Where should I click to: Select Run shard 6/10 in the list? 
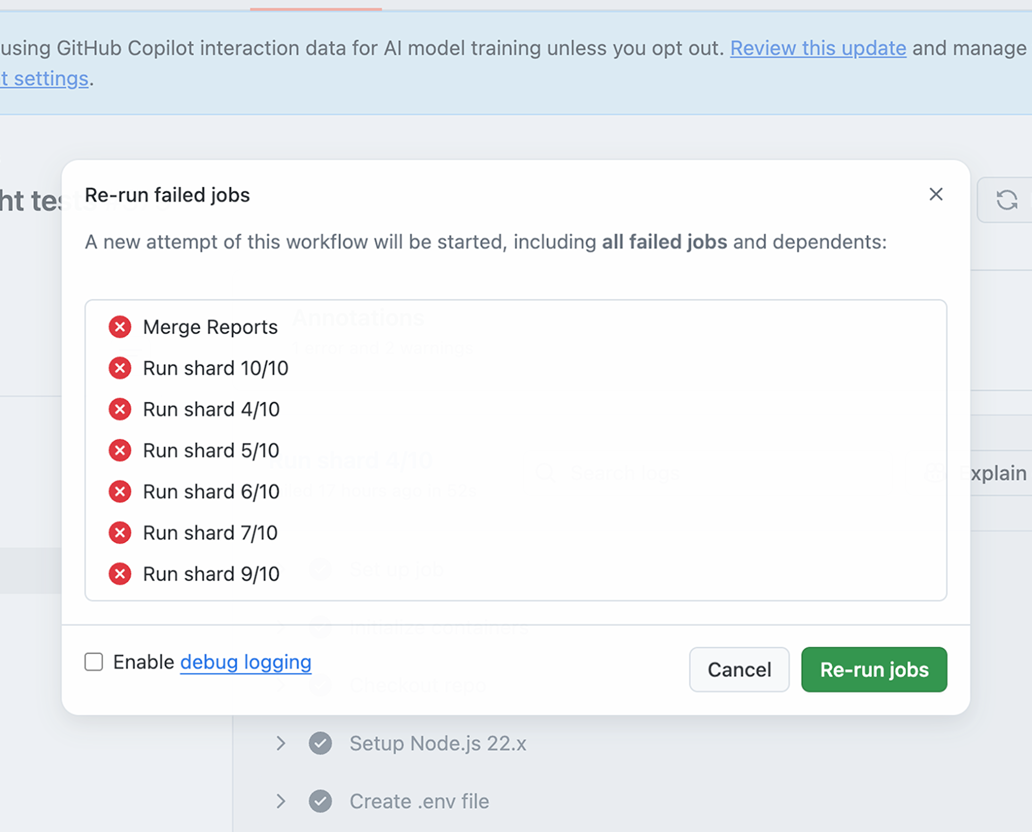pos(211,492)
